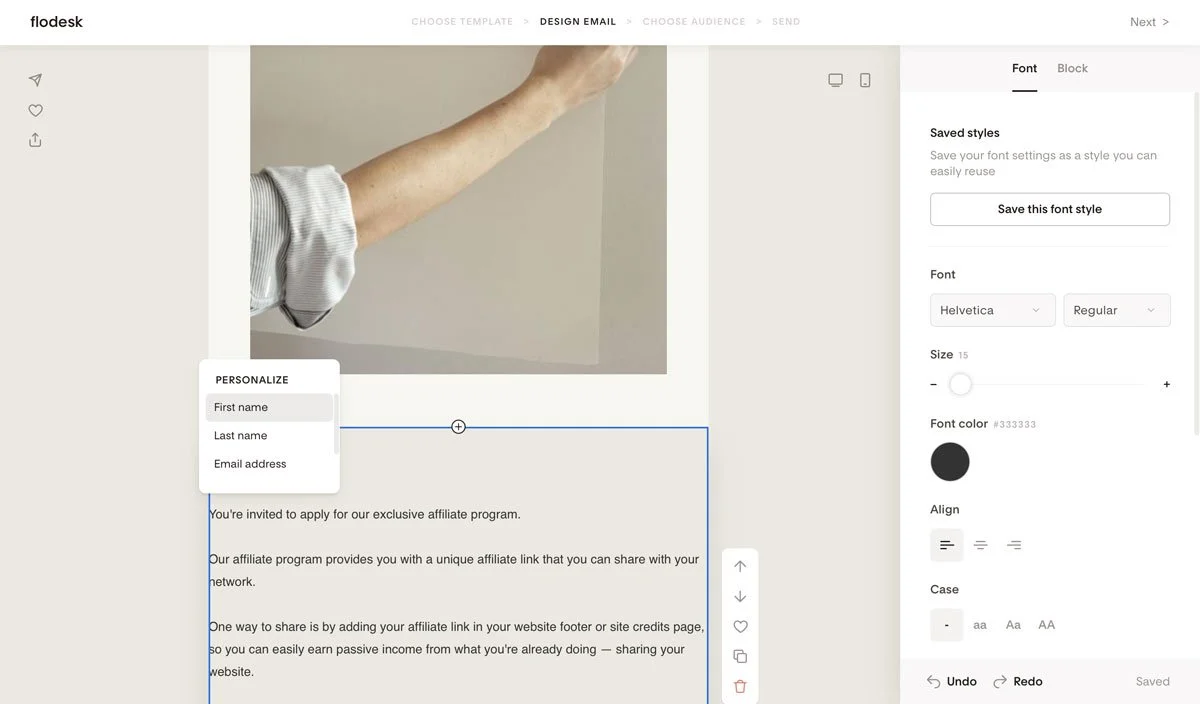Open the Font tab
This screenshot has width=1200, height=704.
coord(1024,68)
